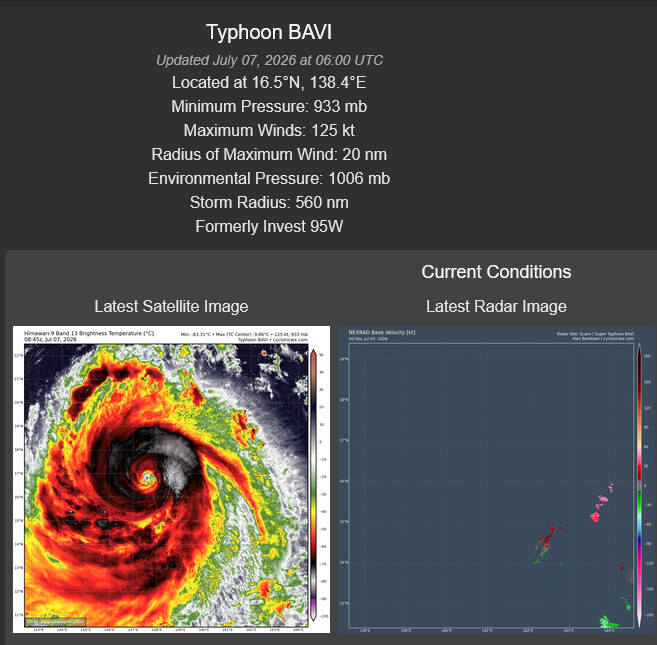Select the Current Conditions heading

pos(497,272)
